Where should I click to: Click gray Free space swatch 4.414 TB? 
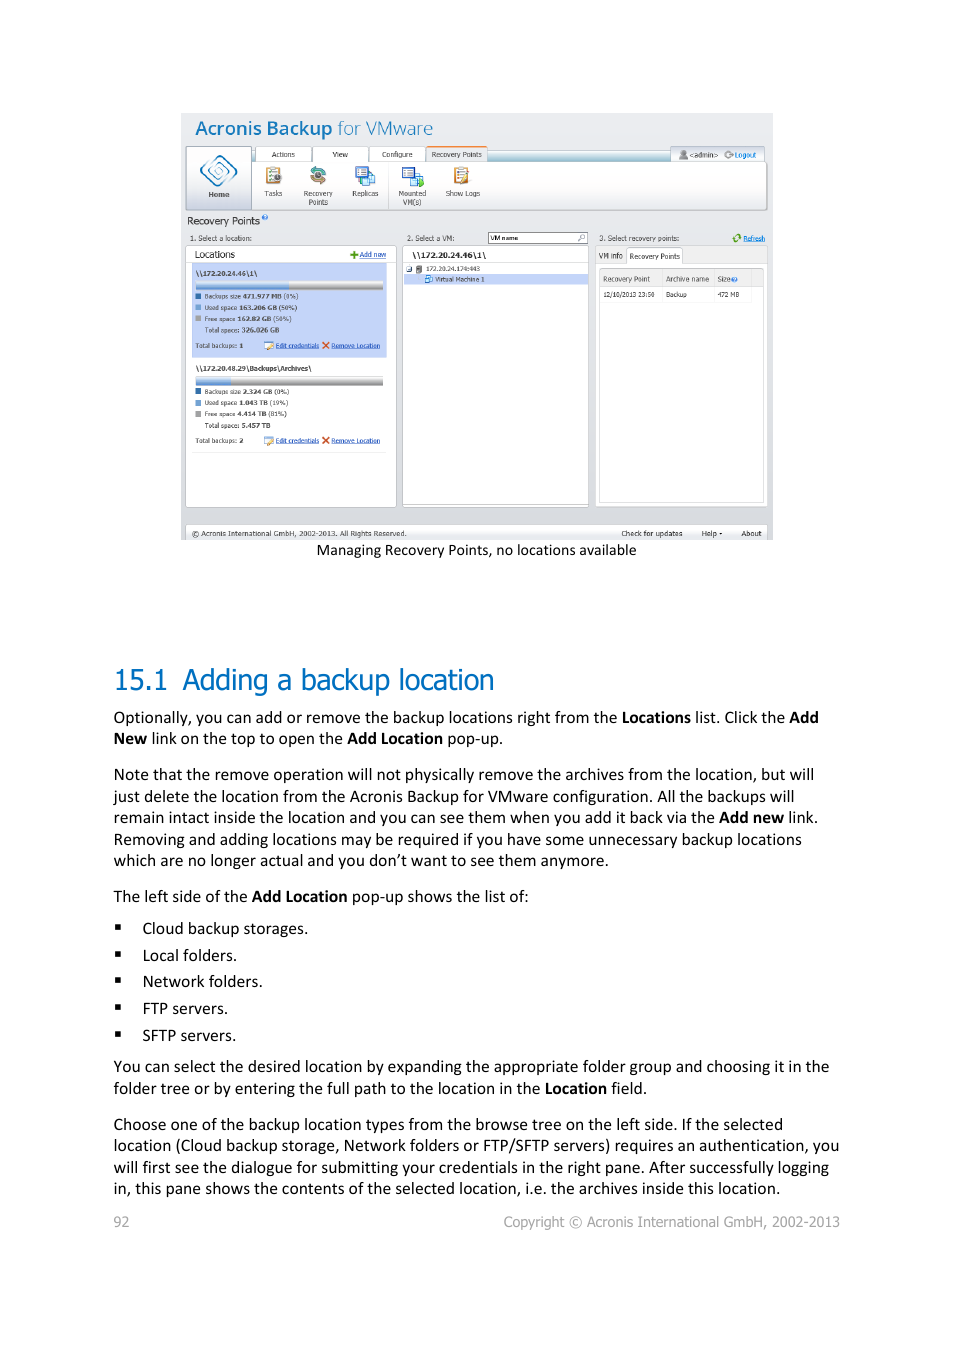198,414
